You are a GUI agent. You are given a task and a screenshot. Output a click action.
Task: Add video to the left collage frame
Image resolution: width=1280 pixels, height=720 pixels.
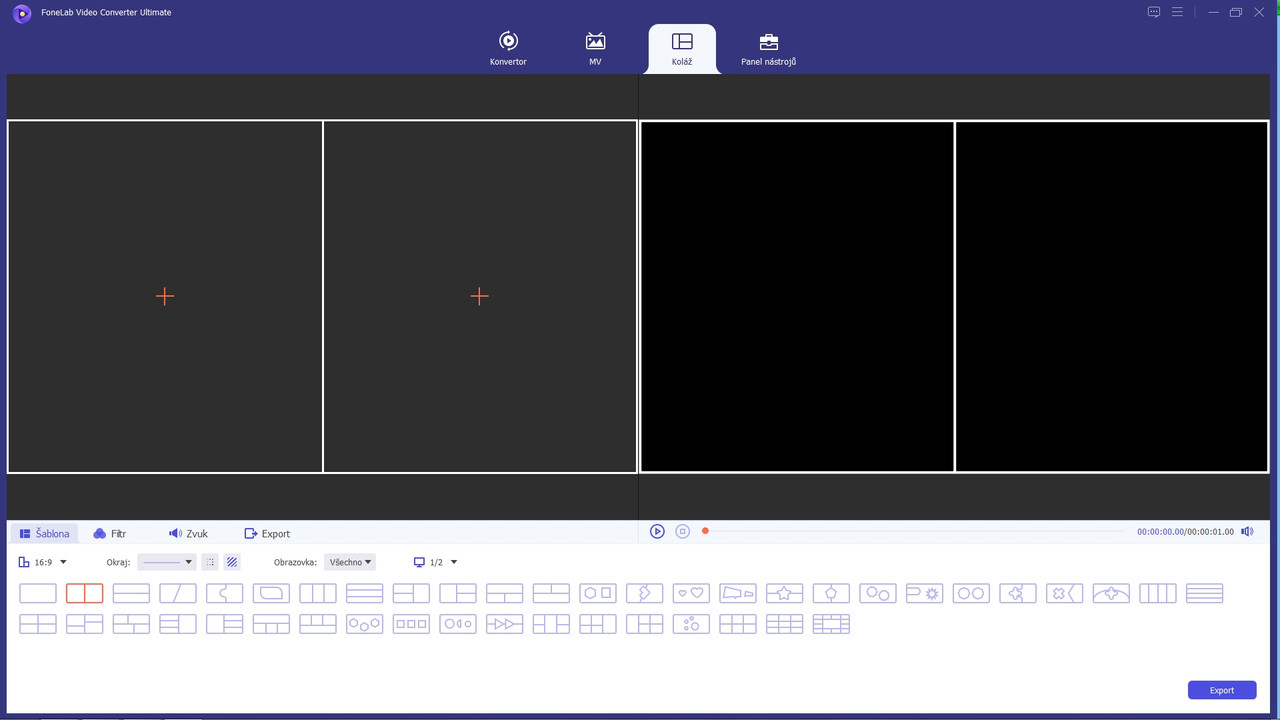pyautogui.click(x=165, y=296)
